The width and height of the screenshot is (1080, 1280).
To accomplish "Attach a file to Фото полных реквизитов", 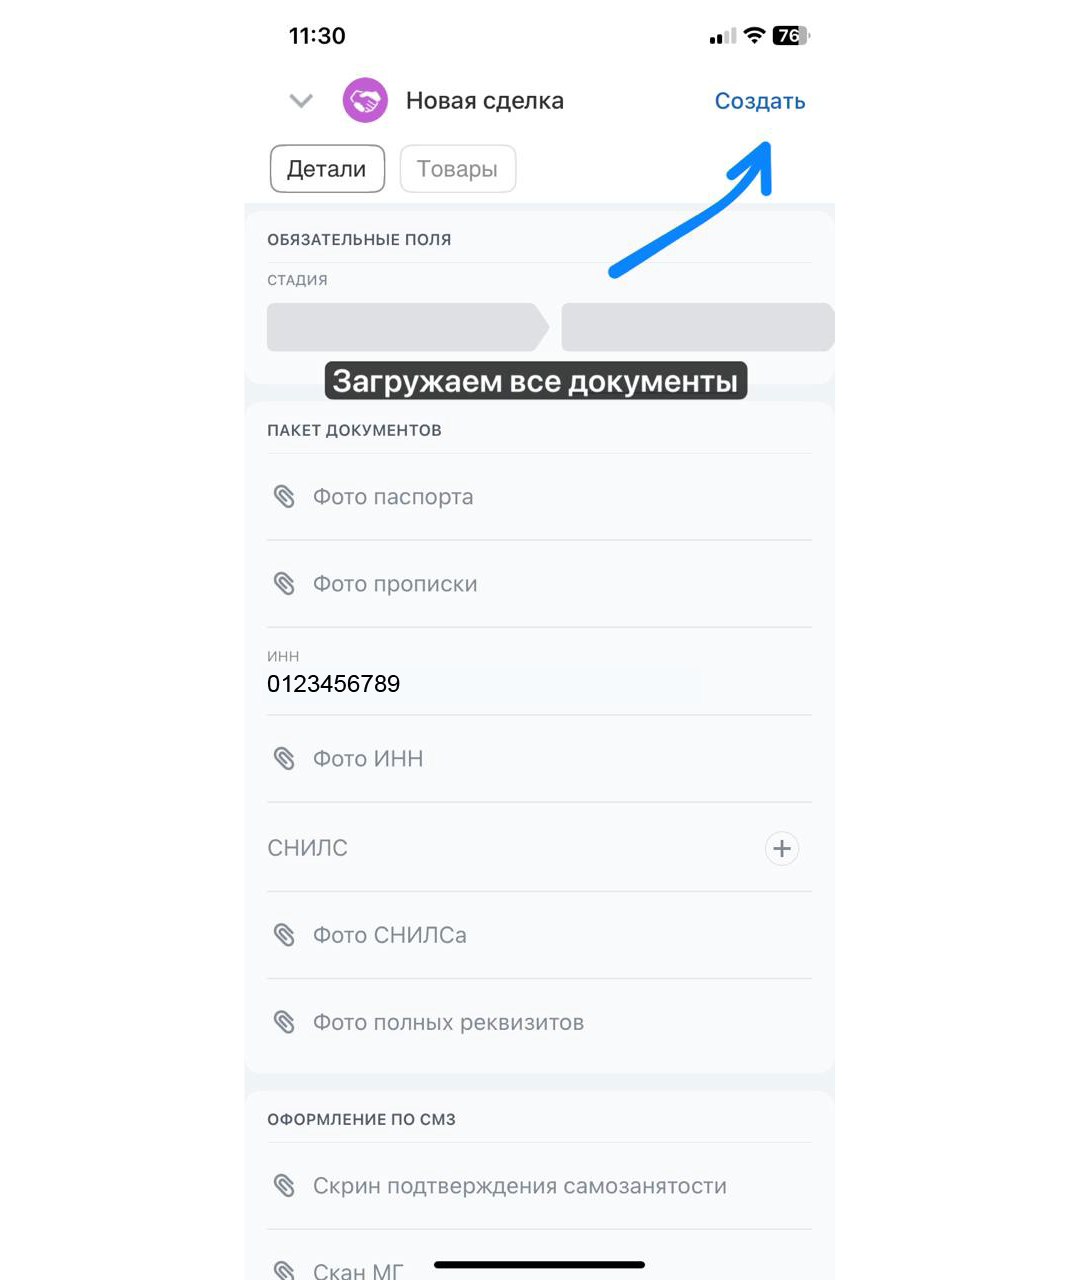I will pos(285,1022).
